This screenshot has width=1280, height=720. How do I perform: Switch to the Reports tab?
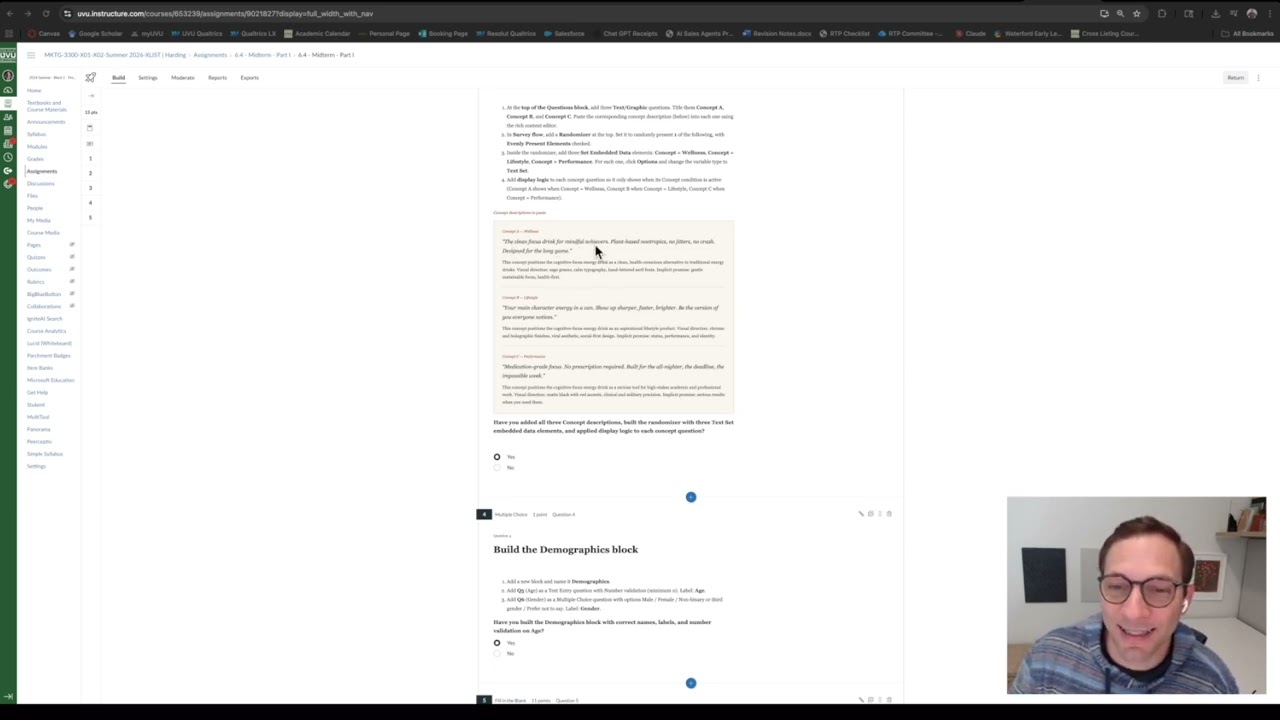click(217, 77)
